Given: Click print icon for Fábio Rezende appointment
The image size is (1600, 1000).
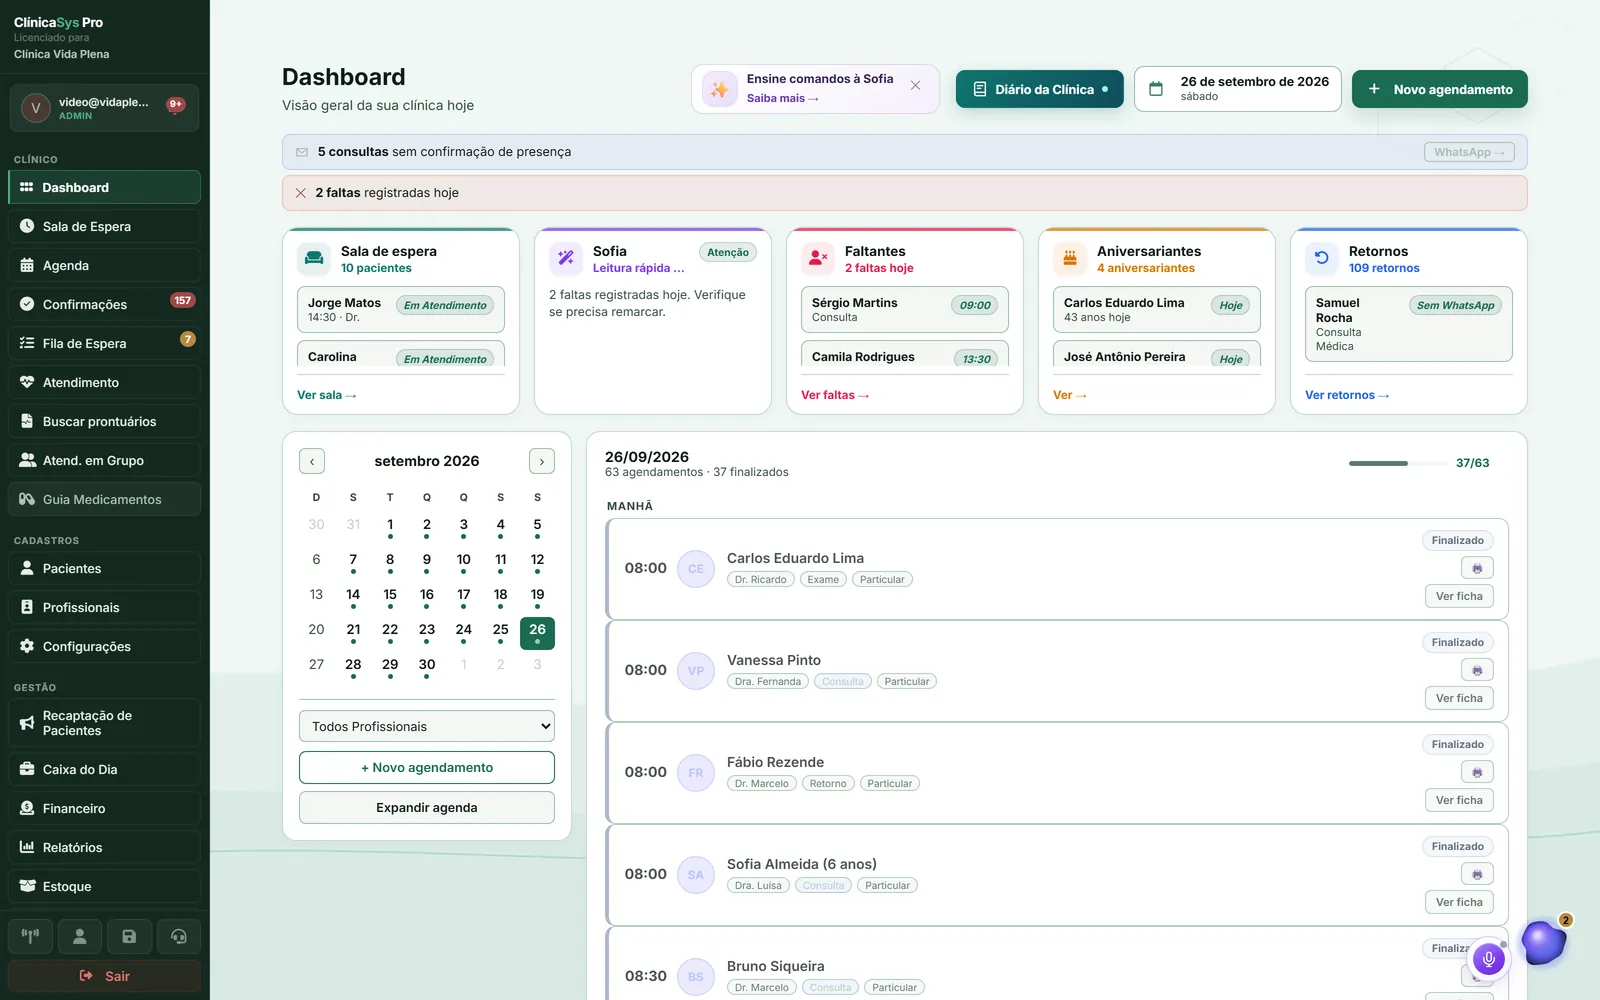Looking at the screenshot, I should [x=1477, y=772].
